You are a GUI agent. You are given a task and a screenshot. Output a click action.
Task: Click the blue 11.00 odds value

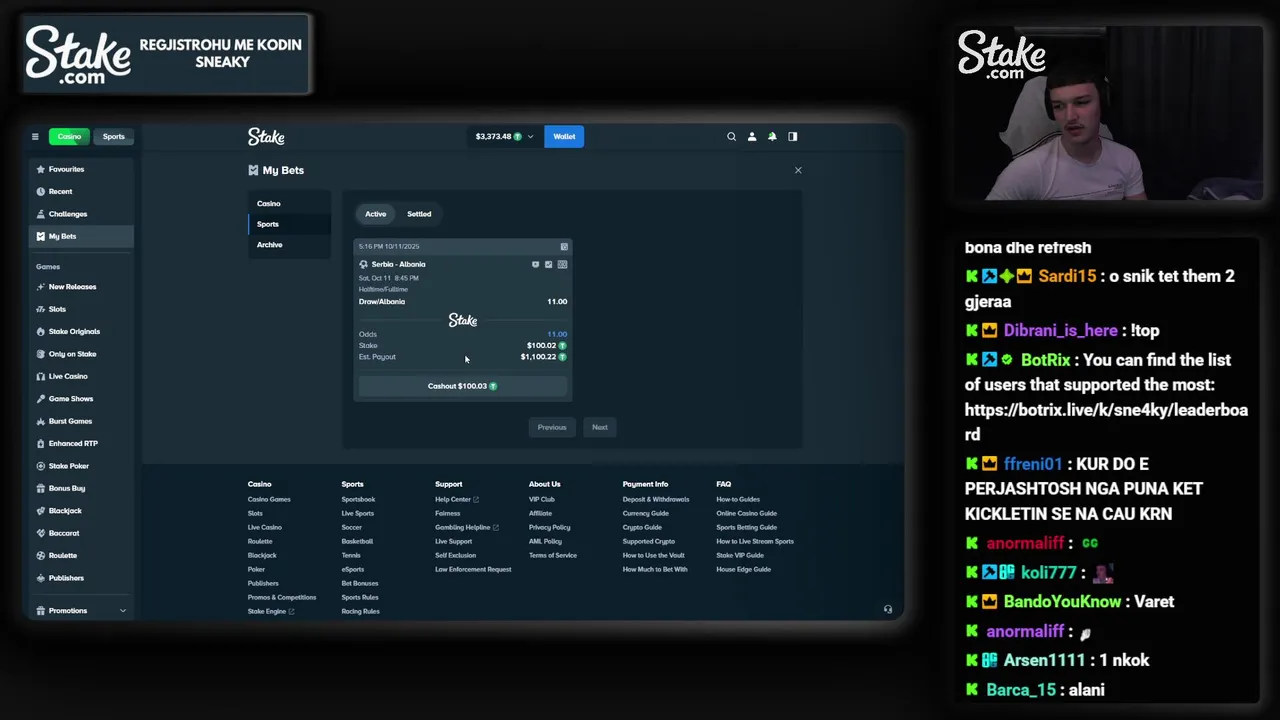click(x=557, y=334)
